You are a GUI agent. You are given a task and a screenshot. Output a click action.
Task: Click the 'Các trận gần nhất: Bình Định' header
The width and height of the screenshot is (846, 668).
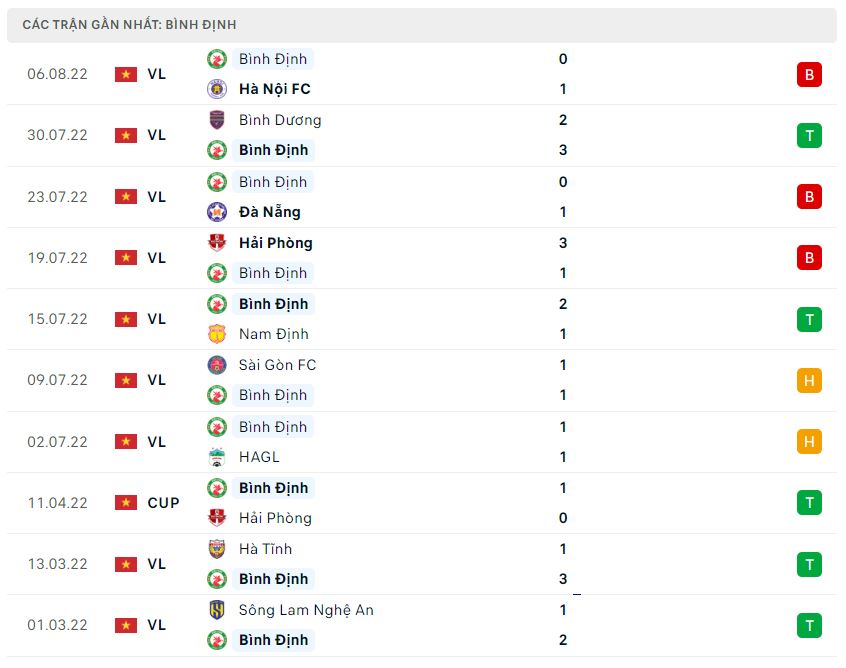pyautogui.click(x=130, y=24)
